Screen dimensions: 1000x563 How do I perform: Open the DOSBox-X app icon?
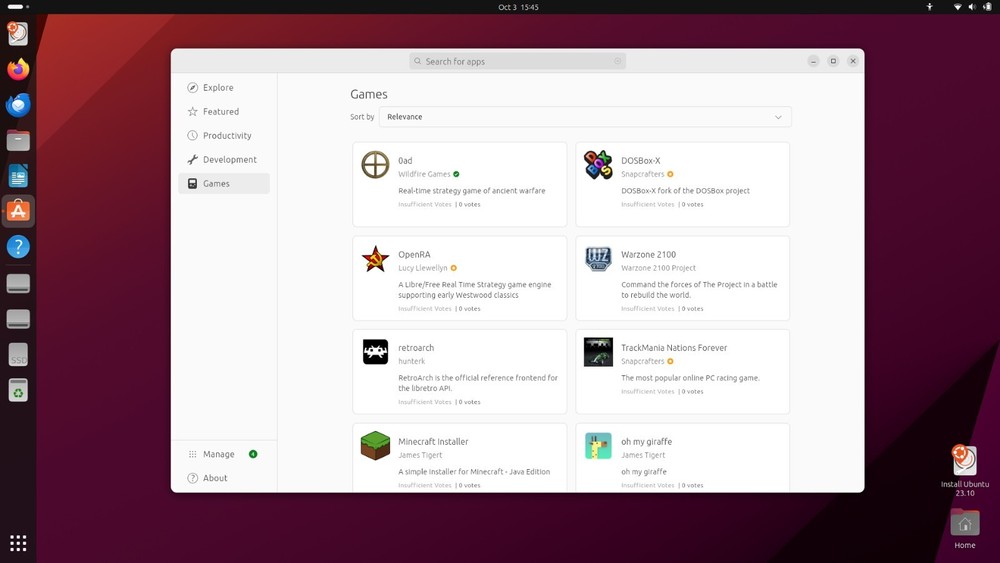tap(598, 165)
